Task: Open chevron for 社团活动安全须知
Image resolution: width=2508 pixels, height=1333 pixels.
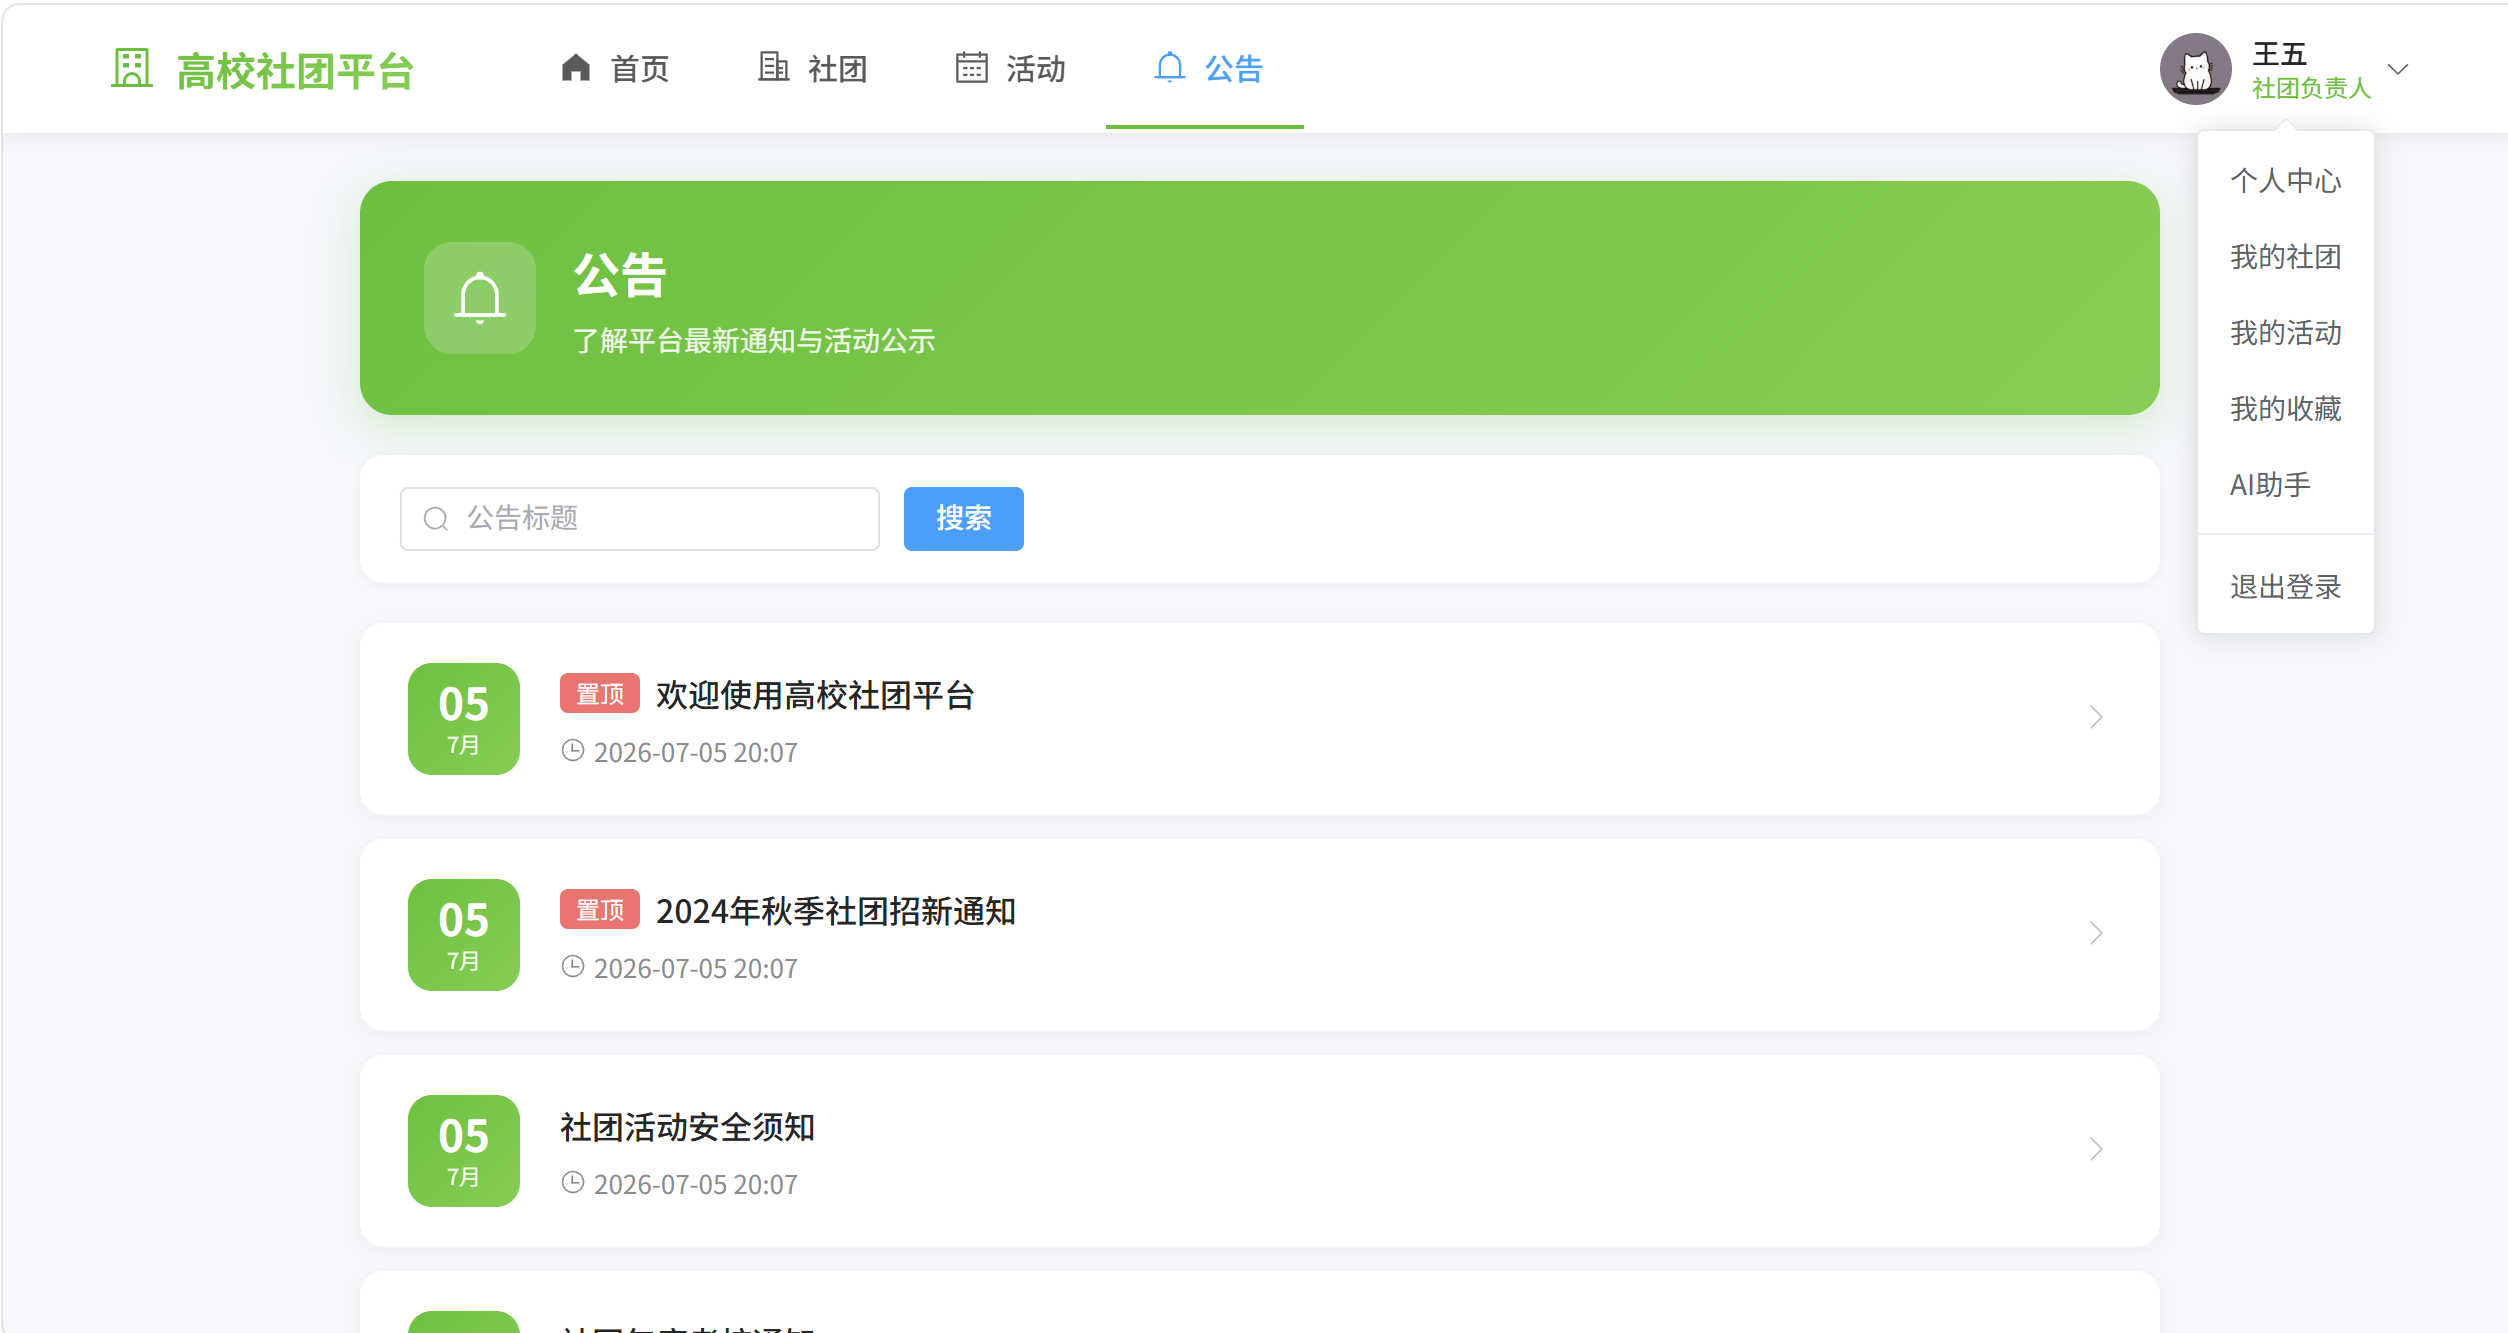Action: click(2096, 1149)
